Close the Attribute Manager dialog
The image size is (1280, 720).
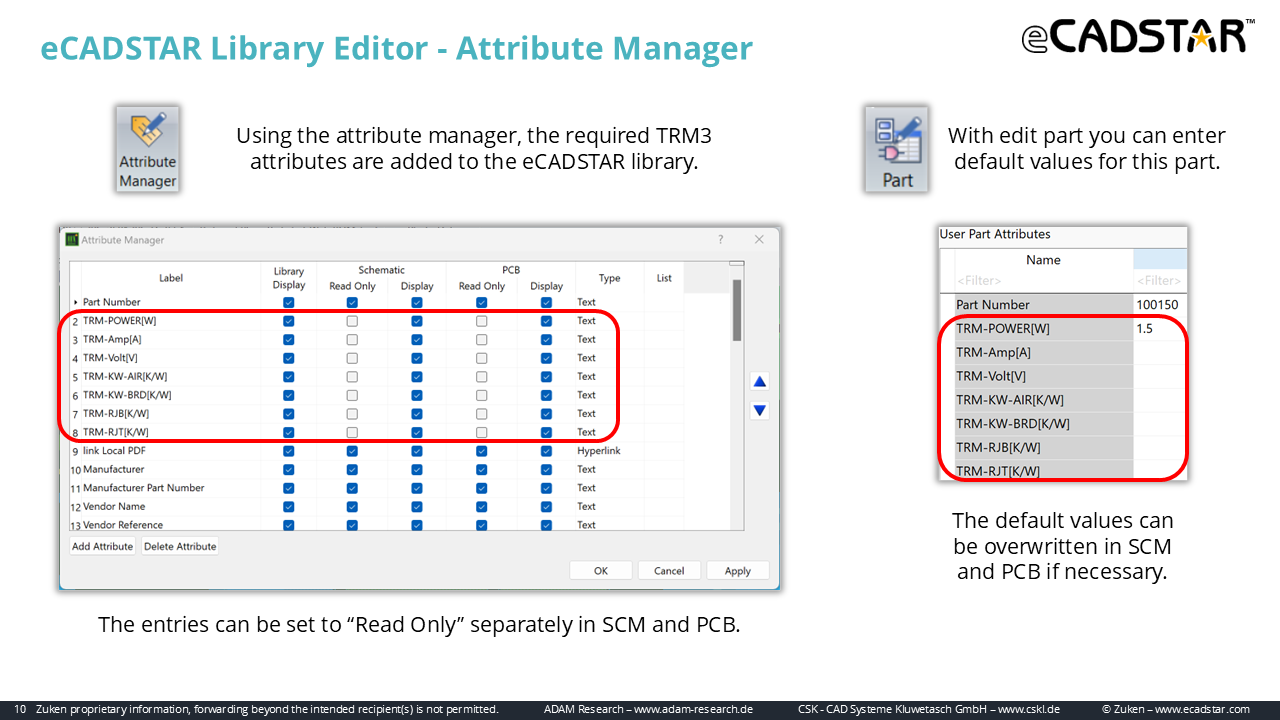[x=759, y=240]
